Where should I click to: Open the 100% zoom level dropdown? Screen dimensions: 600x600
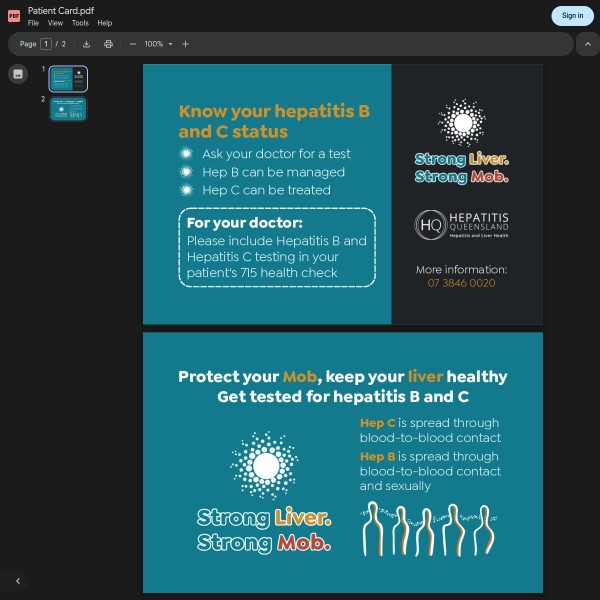point(158,44)
